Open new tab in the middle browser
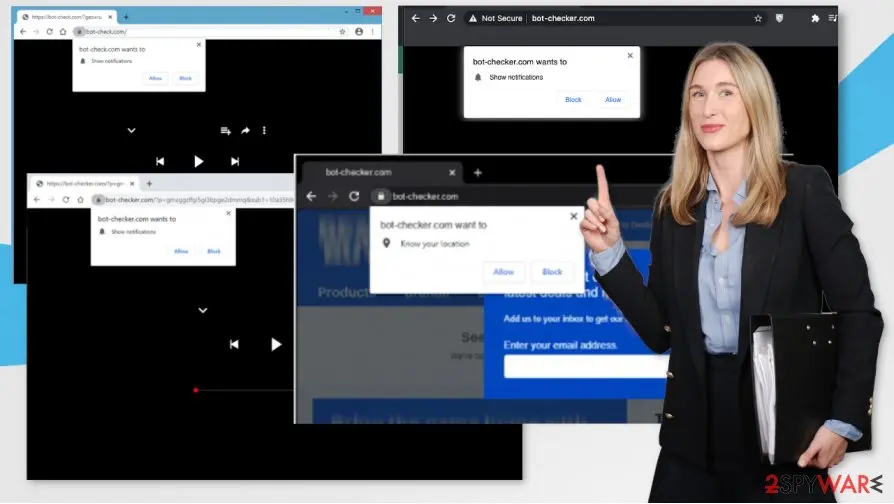The height and width of the screenshot is (504, 894). pyautogui.click(x=478, y=172)
